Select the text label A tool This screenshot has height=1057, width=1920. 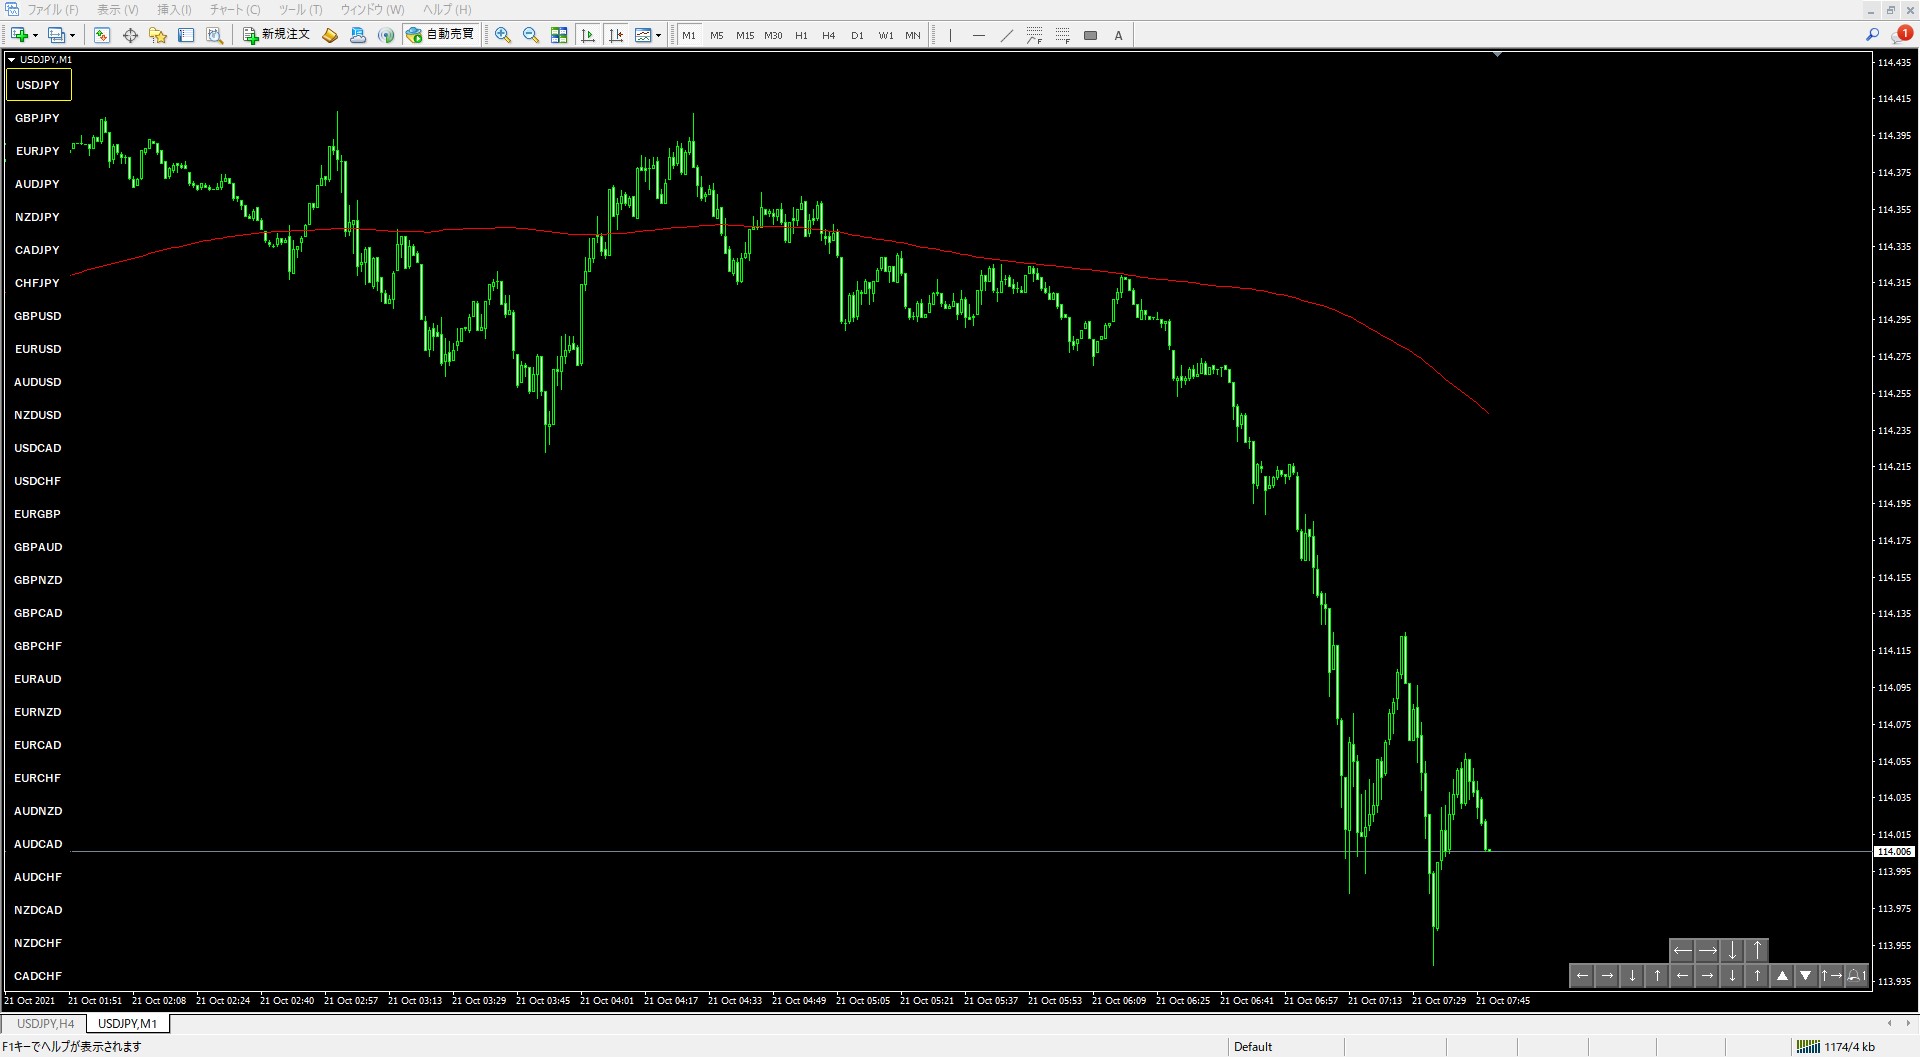[x=1118, y=35]
